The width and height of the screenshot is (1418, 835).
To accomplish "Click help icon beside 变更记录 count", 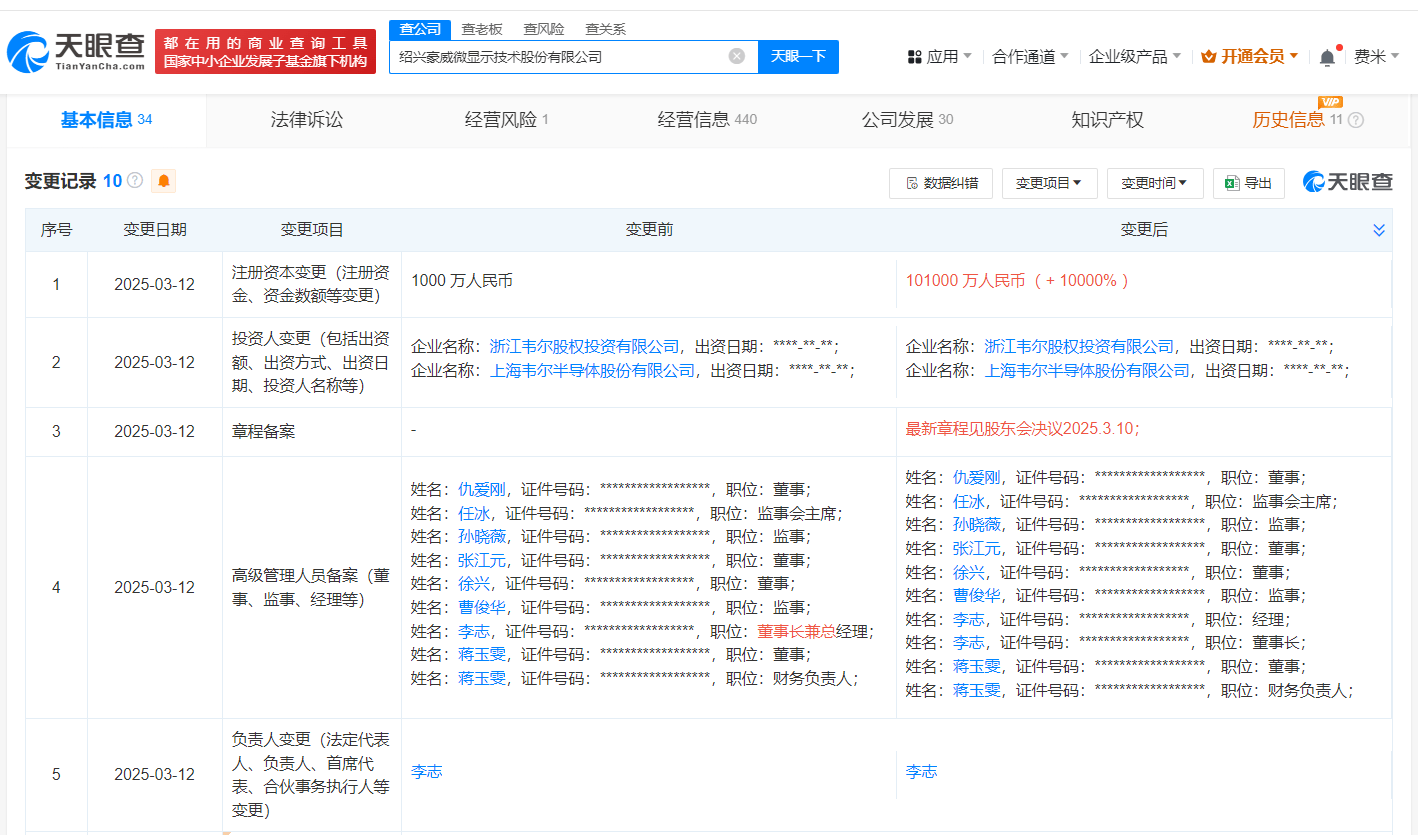I will [135, 181].
